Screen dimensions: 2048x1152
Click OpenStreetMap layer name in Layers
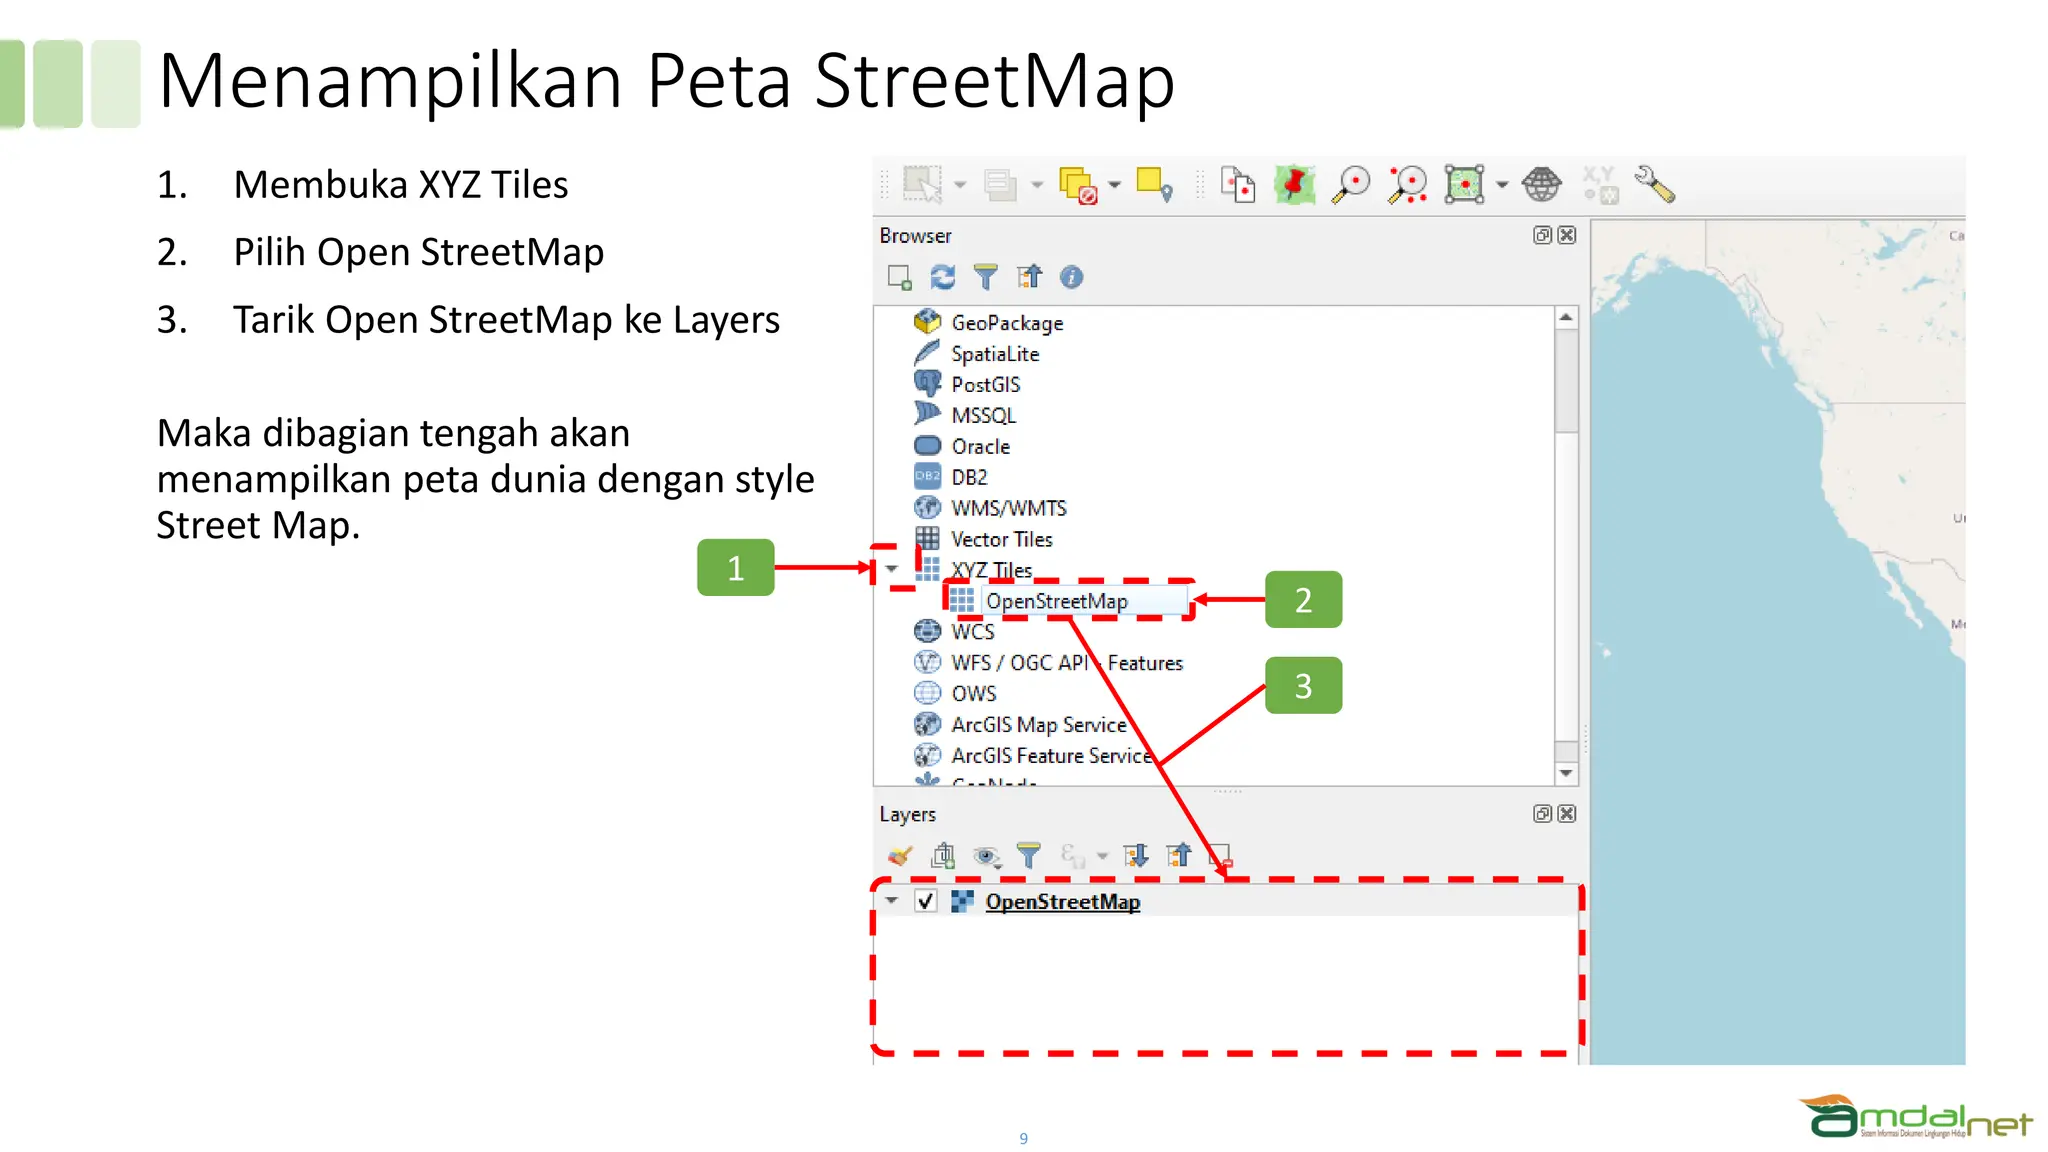[x=1062, y=901]
